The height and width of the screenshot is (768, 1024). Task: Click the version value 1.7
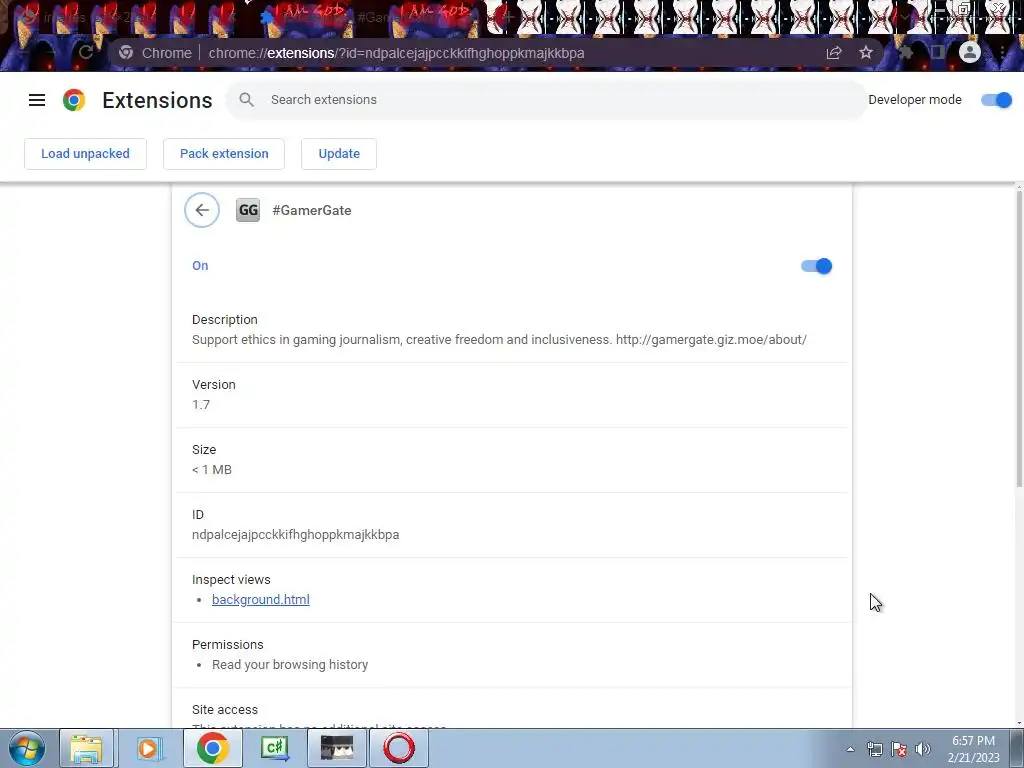pos(200,405)
